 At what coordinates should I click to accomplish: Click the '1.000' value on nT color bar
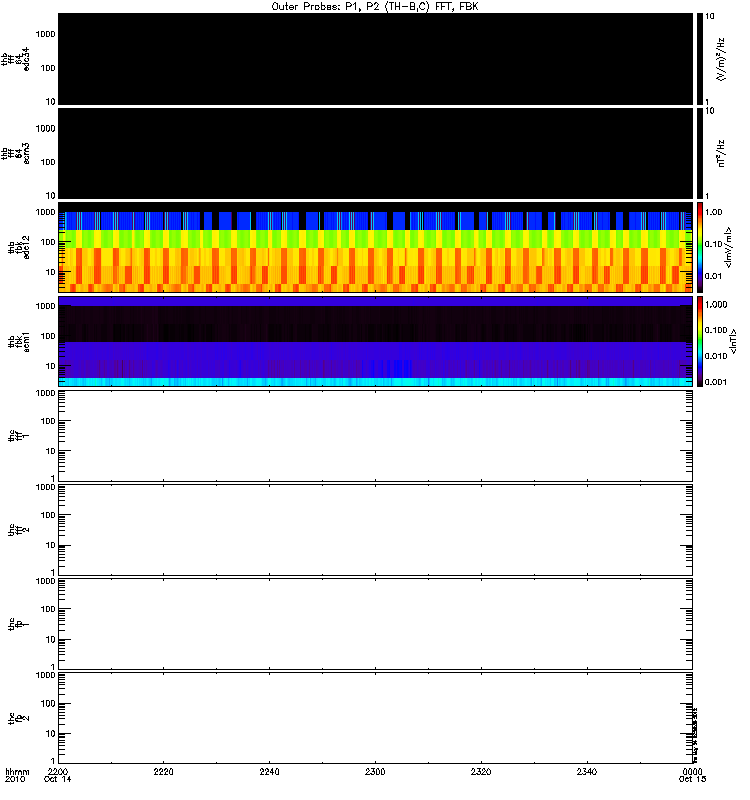tap(716, 305)
